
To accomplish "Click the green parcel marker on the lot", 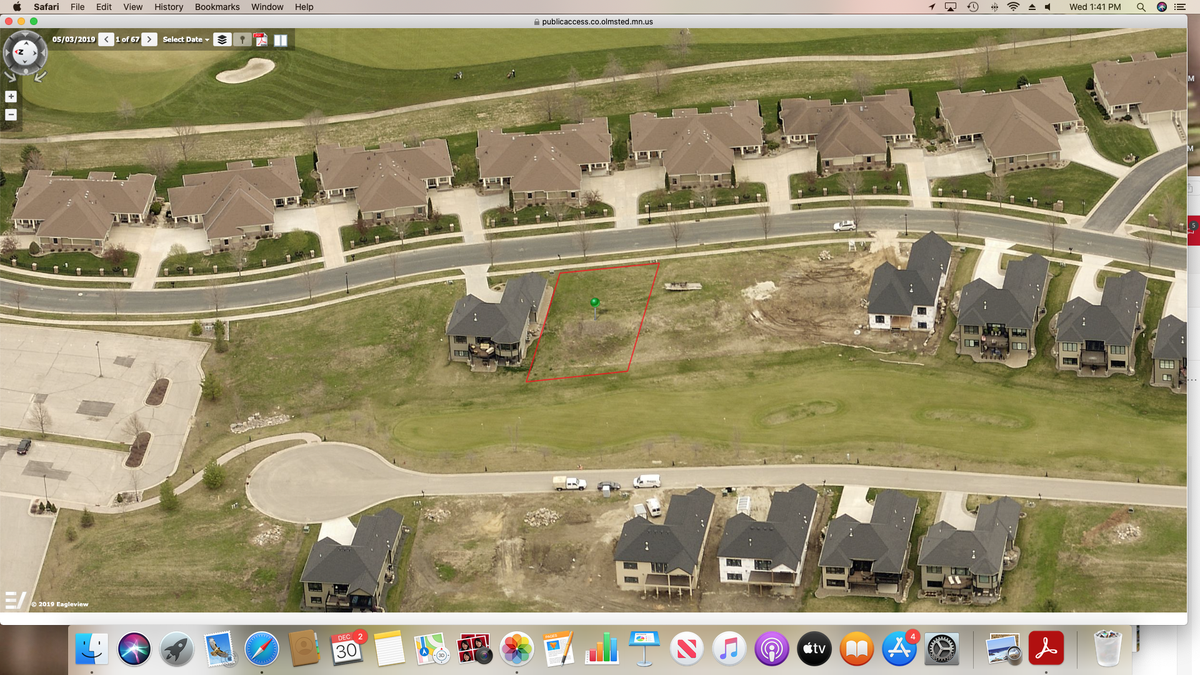I will point(595,300).
